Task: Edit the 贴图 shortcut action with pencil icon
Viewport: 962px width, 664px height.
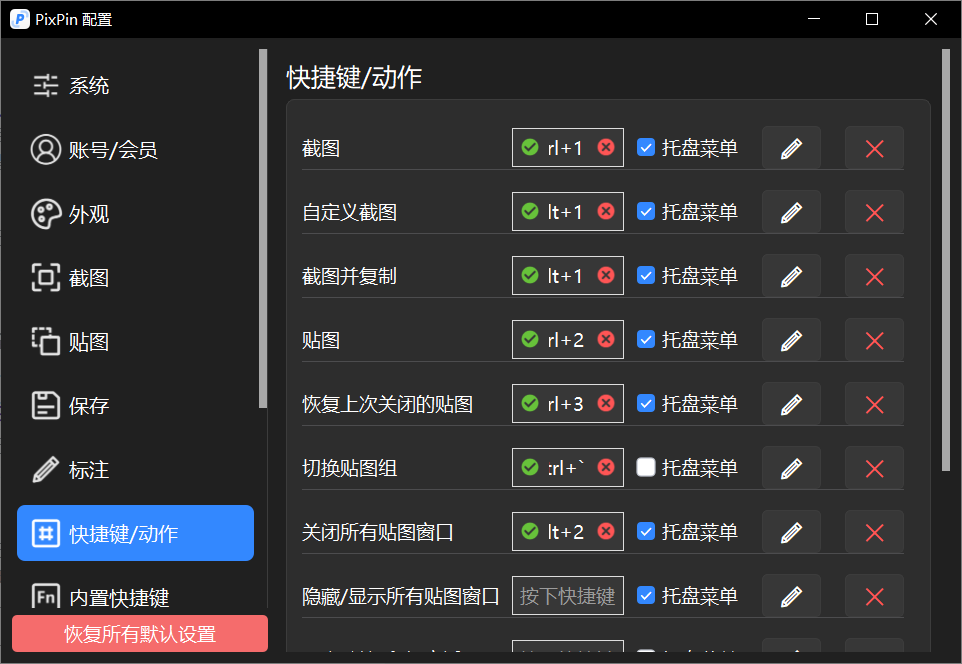Action: point(791,340)
